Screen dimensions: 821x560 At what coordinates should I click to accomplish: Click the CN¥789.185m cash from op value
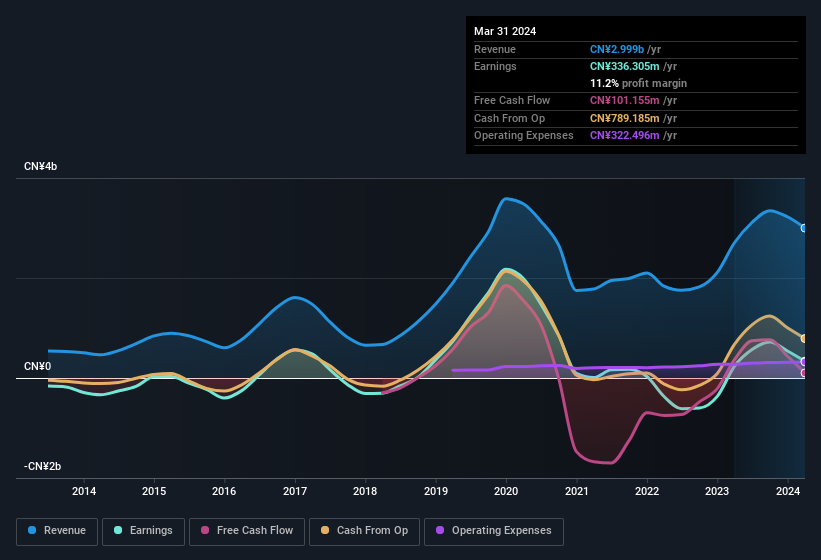point(625,118)
